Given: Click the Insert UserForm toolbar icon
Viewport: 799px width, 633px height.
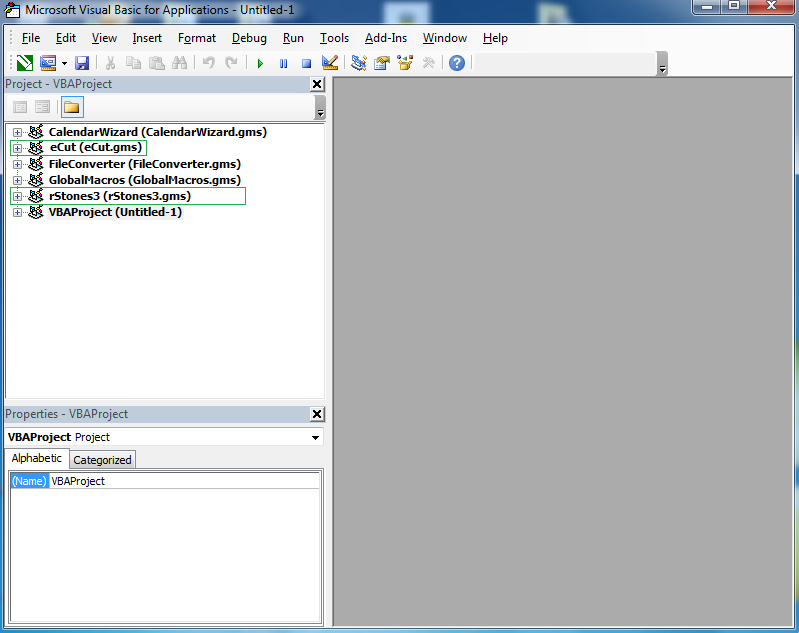Looking at the screenshot, I should [48, 63].
